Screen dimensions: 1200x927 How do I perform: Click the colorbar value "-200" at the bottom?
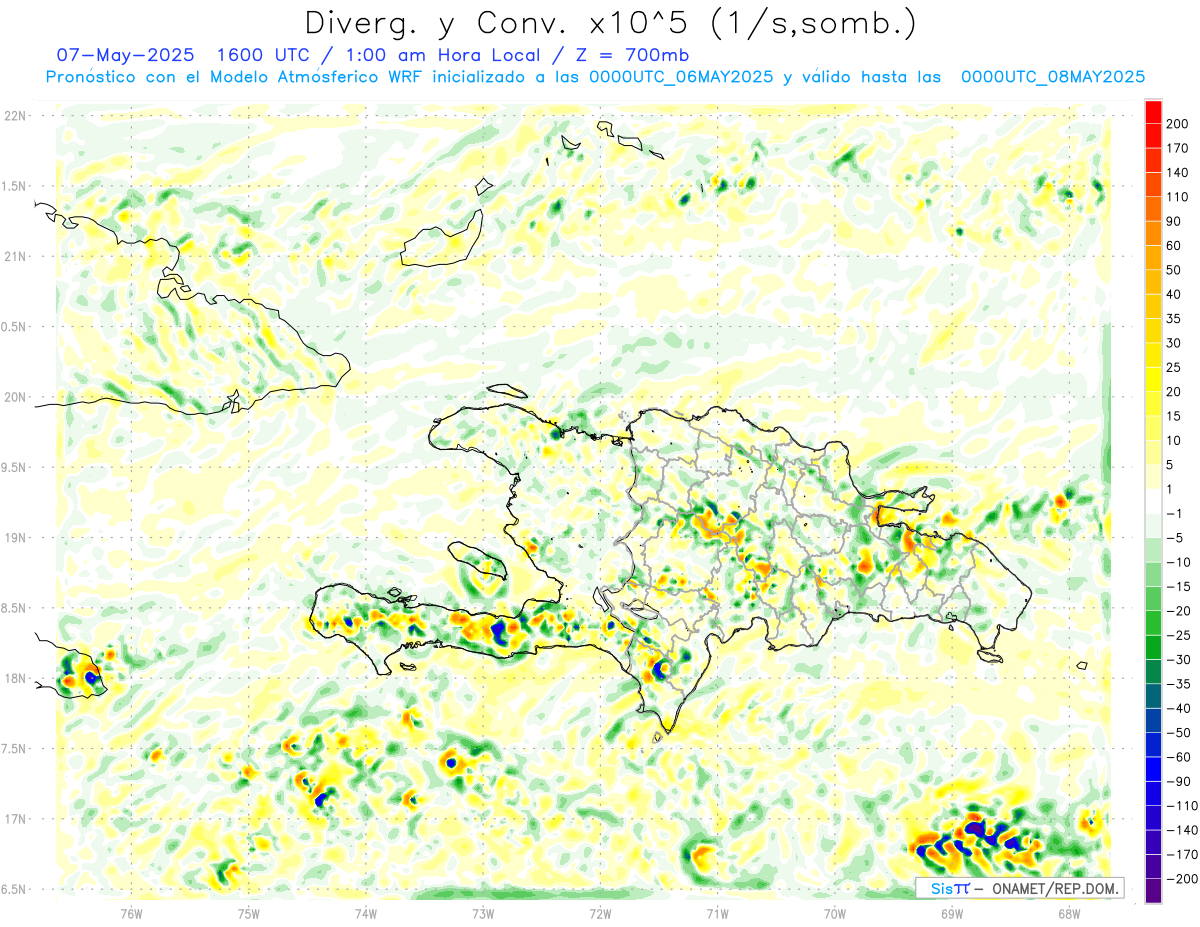[1180, 879]
